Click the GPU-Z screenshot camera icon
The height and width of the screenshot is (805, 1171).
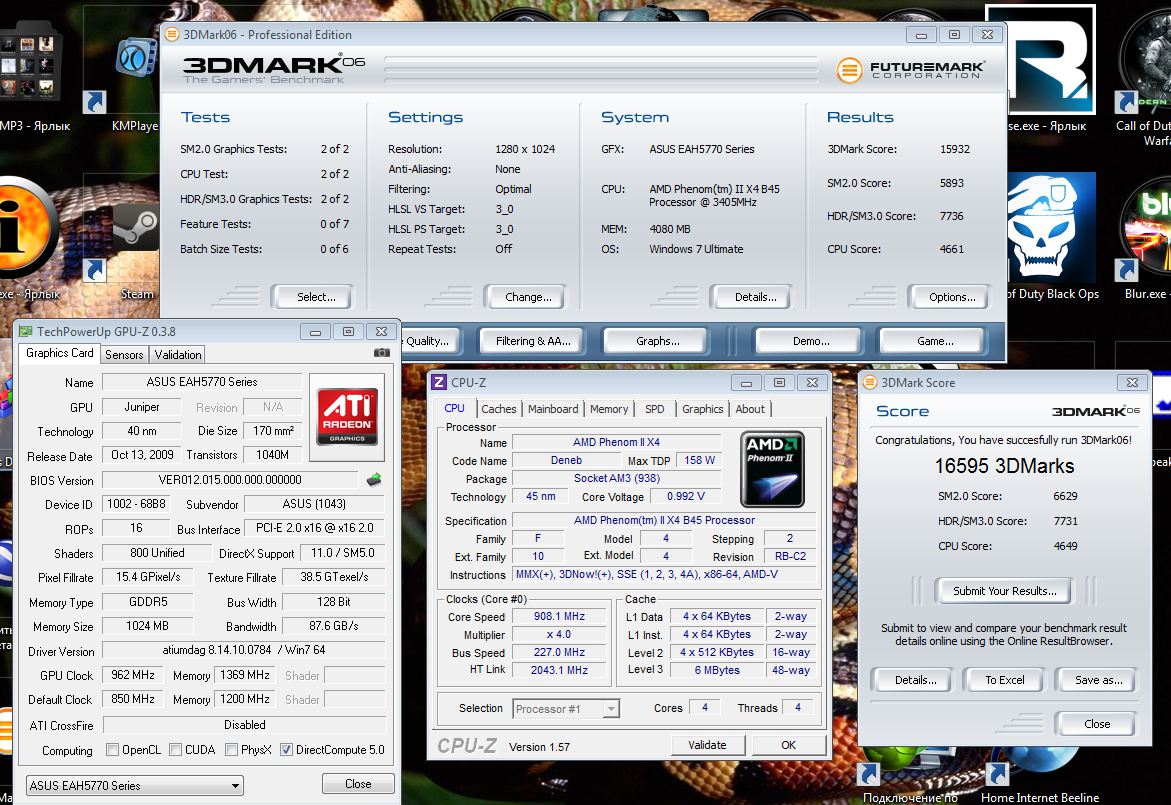click(382, 352)
